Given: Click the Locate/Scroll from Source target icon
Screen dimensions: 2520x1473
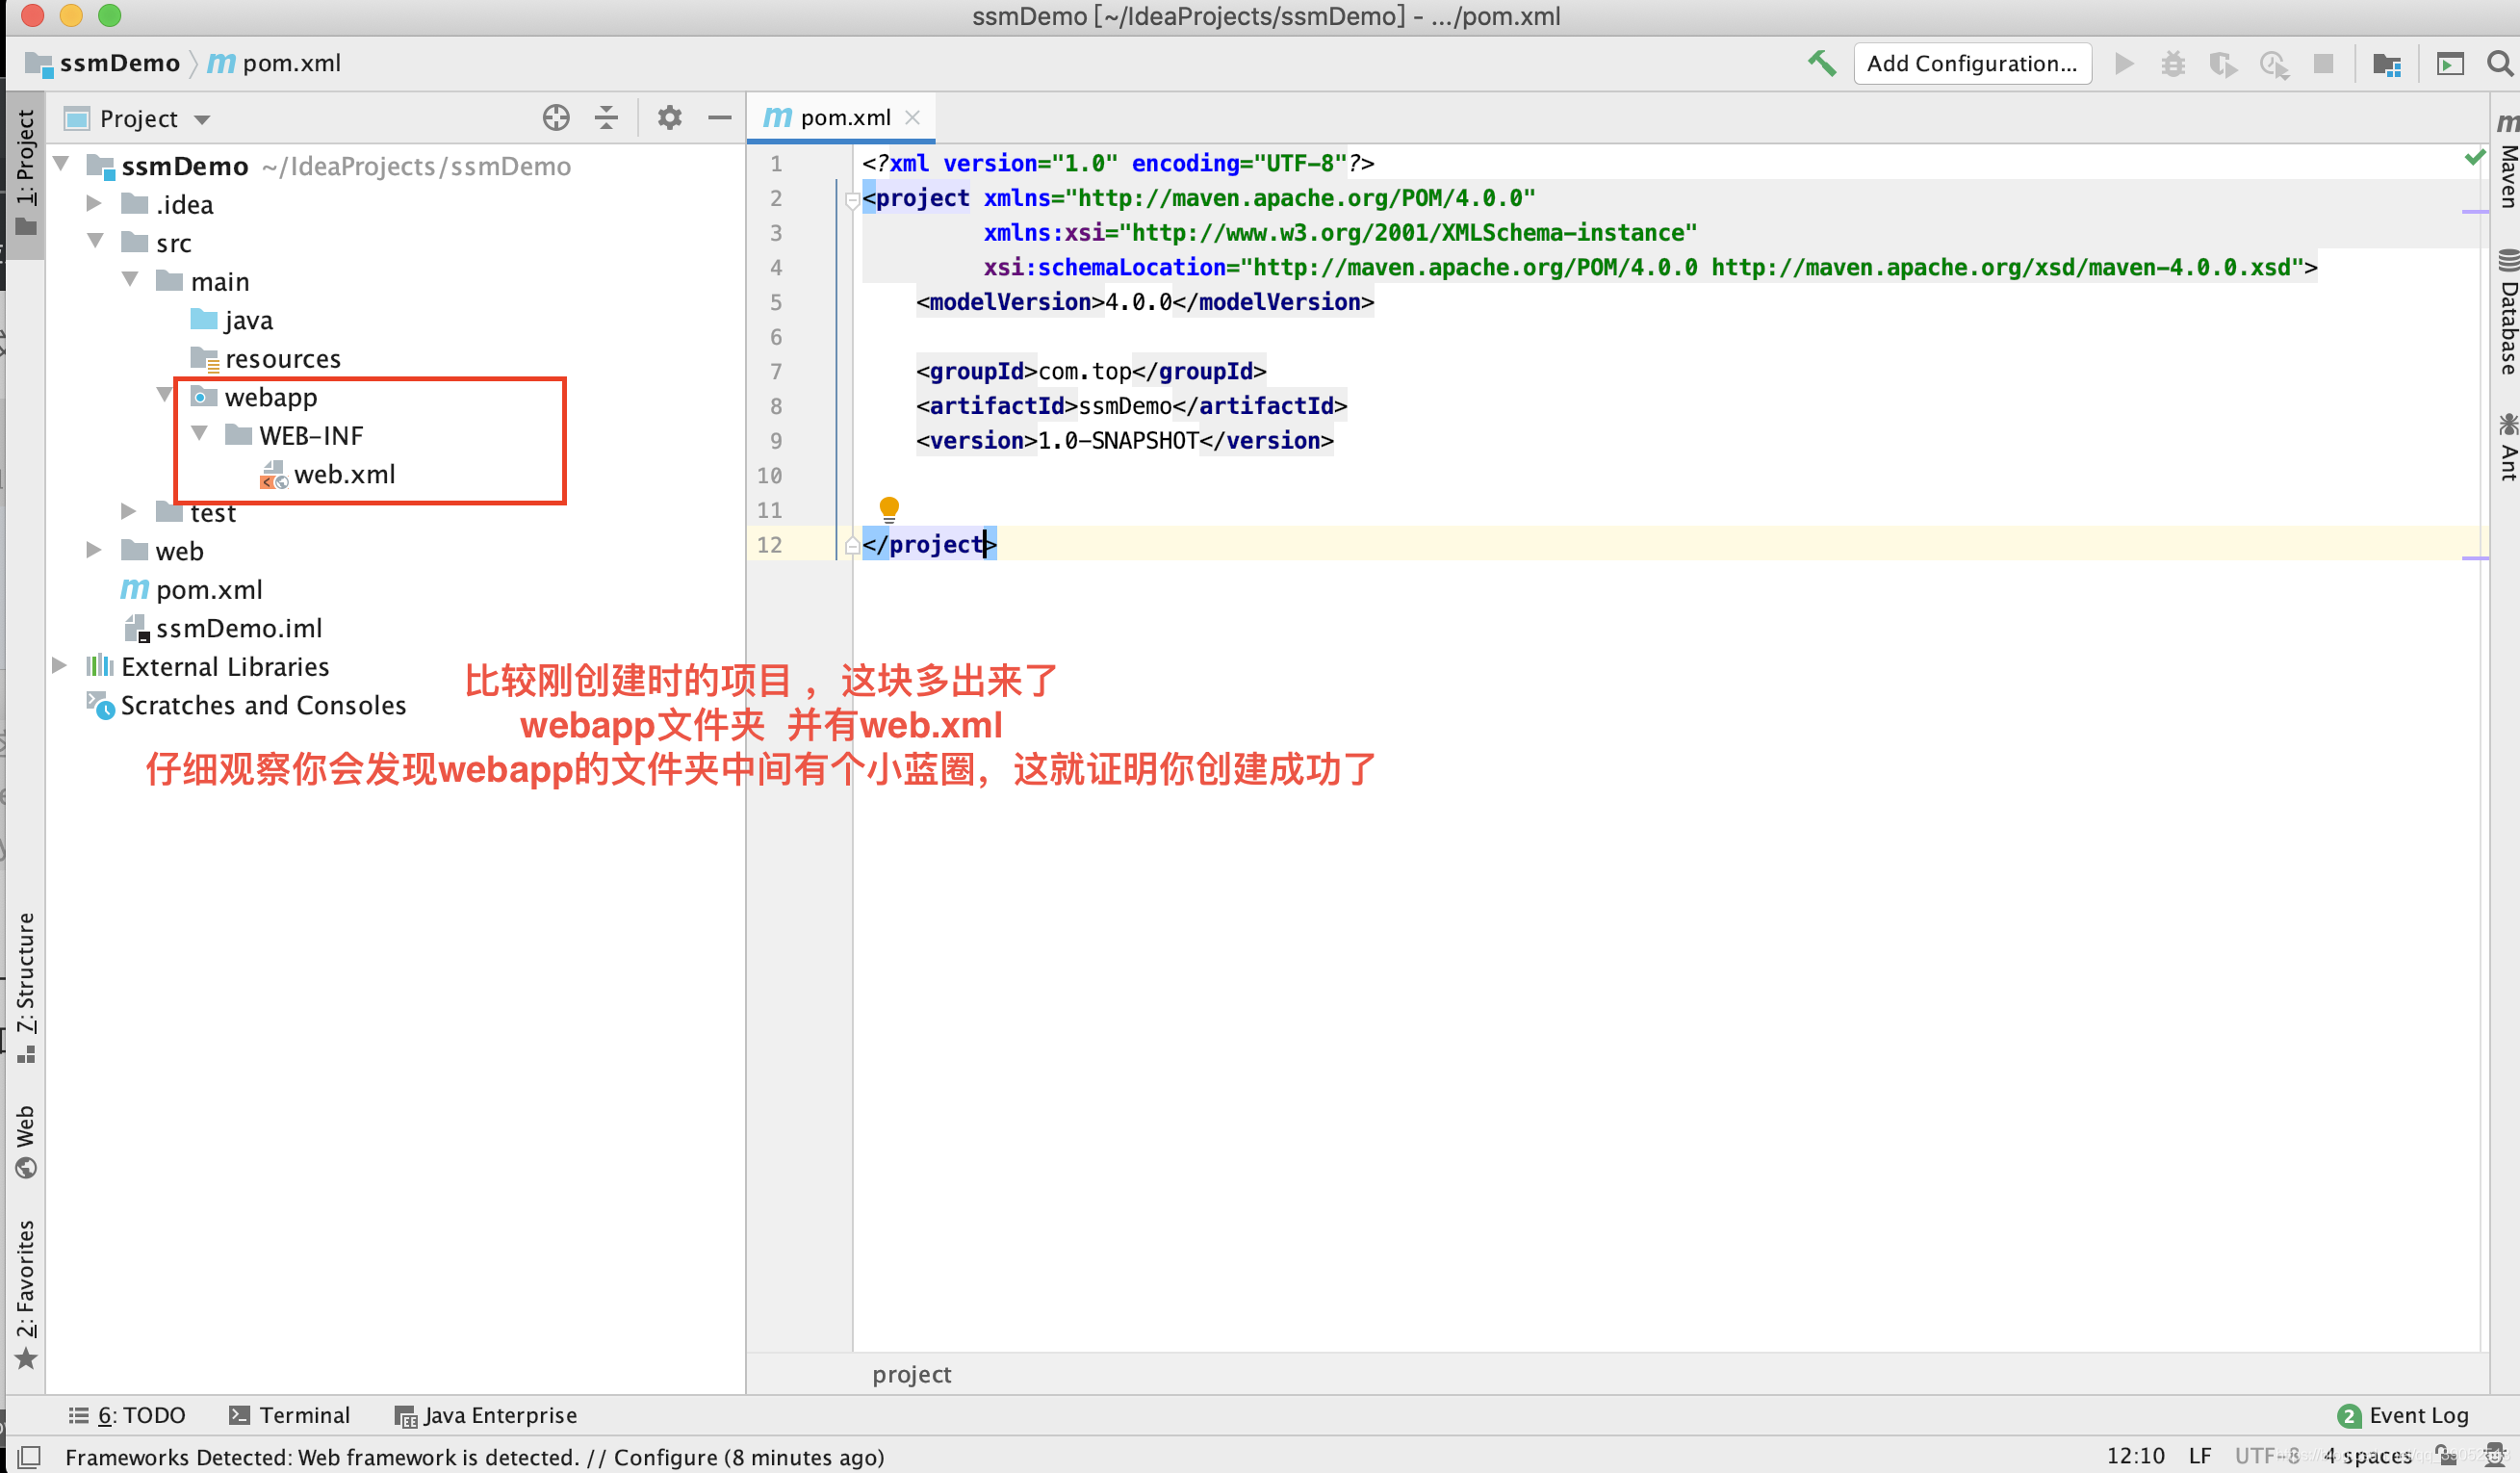Looking at the screenshot, I should coord(556,118).
